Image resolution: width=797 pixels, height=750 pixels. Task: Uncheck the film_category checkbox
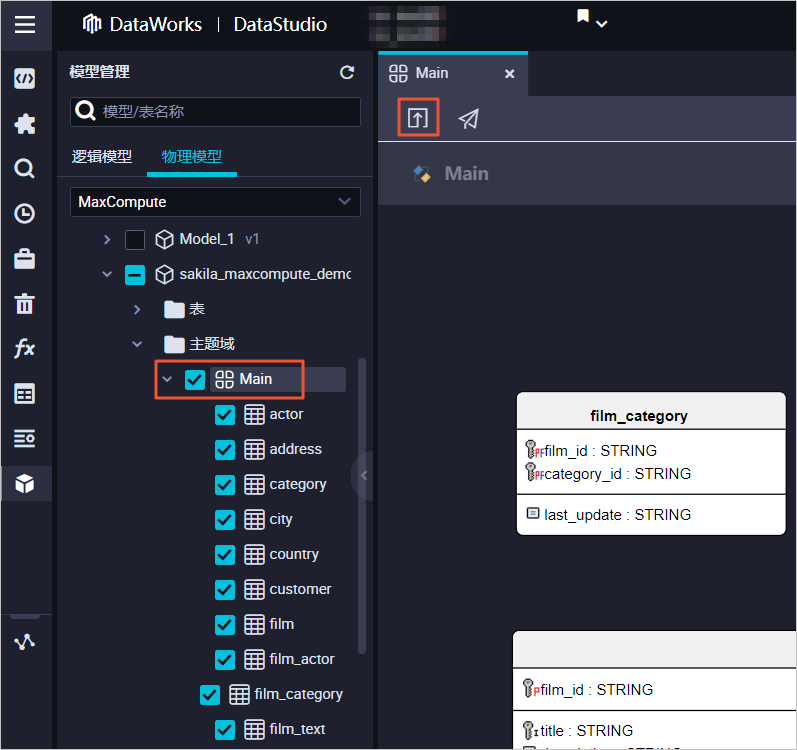pos(210,695)
